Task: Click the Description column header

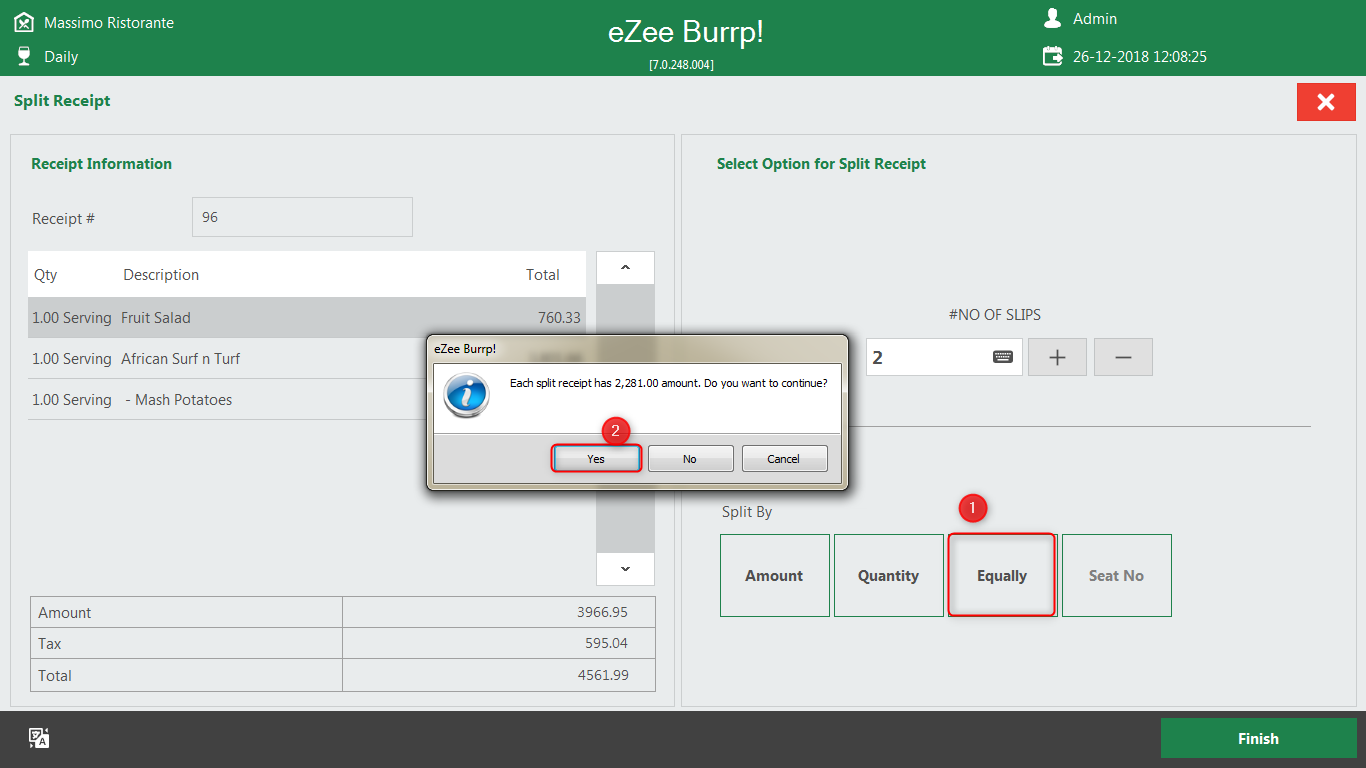Action: (x=161, y=275)
